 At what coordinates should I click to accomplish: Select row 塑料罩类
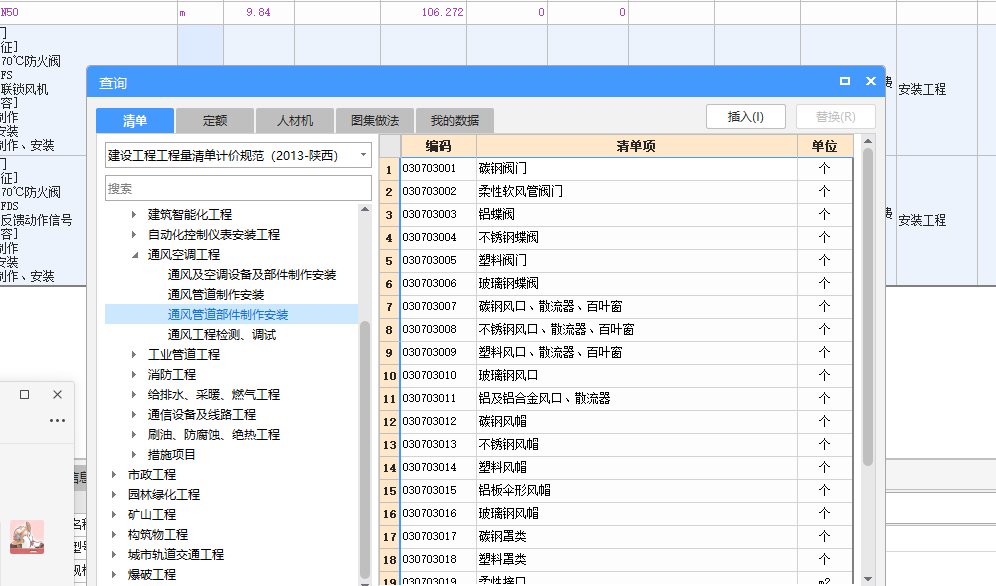click(x=616, y=559)
